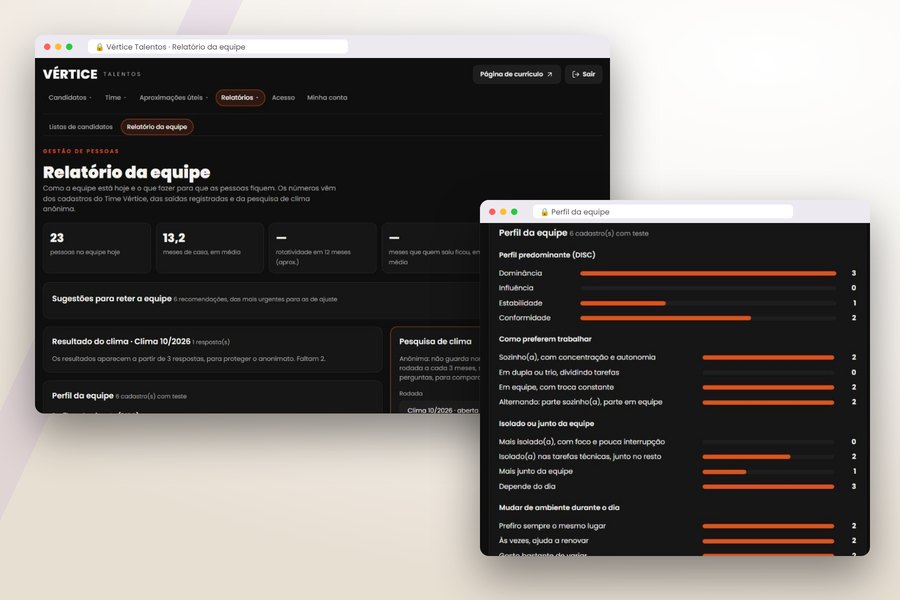Select the 23 pessoas na equipe hoje card
This screenshot has width=900, height=600.
click(97, 247)
